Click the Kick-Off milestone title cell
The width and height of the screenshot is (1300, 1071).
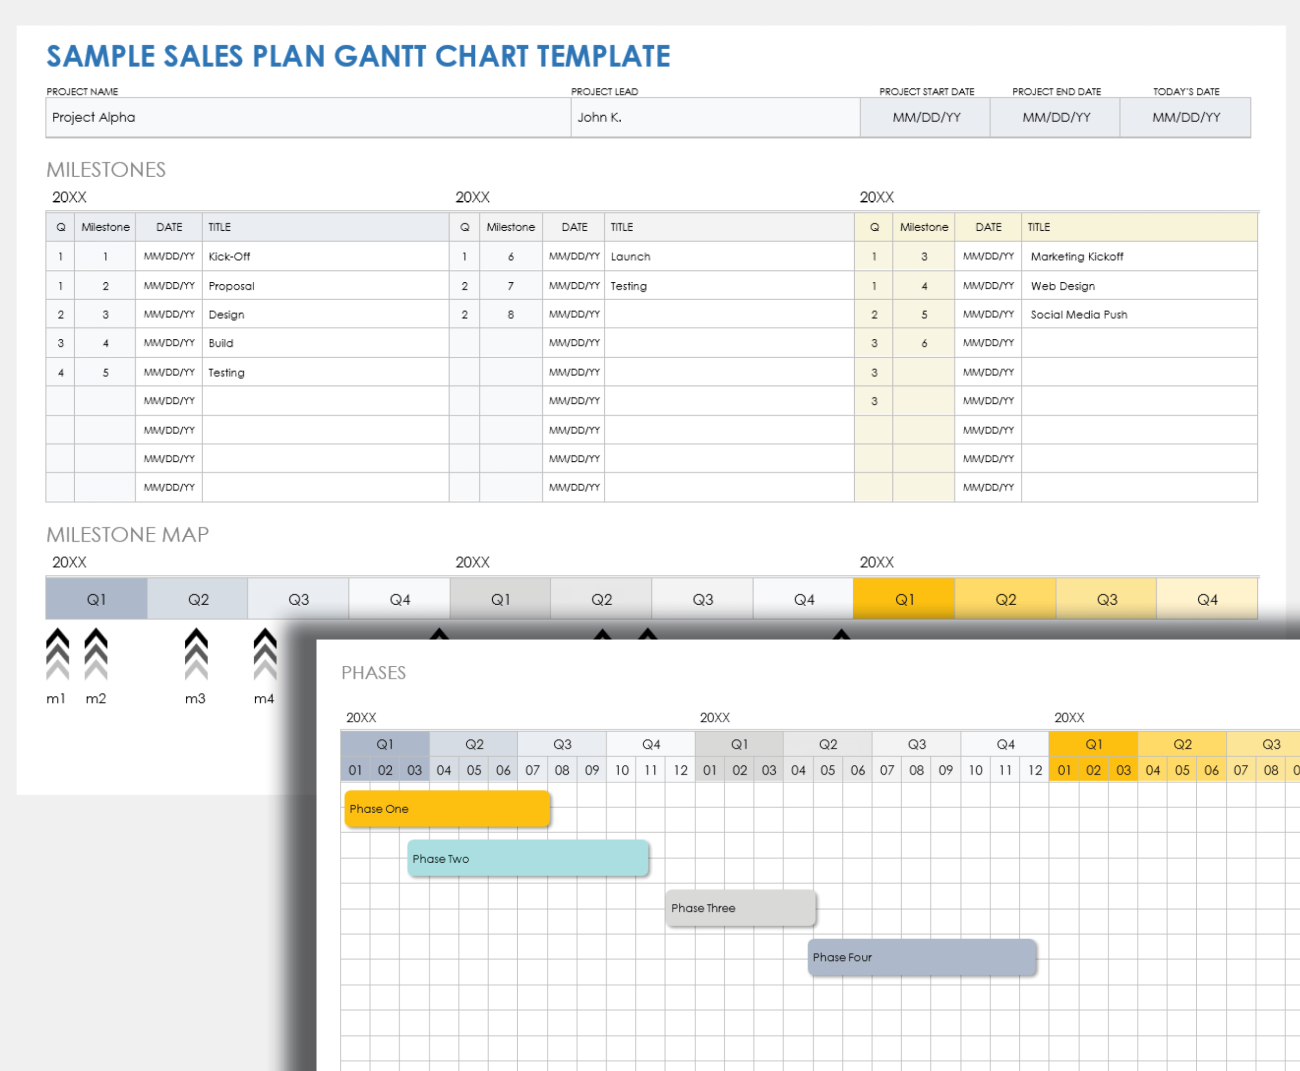tap(324, 256)
